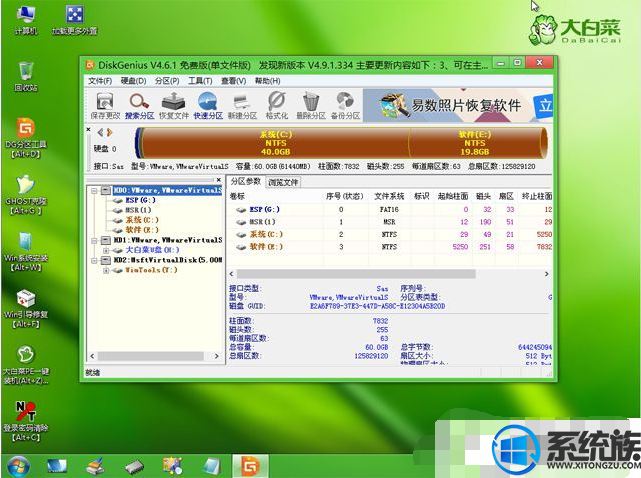Click the 快速分区 quick partition icon
Viewport: 641px width, 478px height.
(x=208, y=105)
